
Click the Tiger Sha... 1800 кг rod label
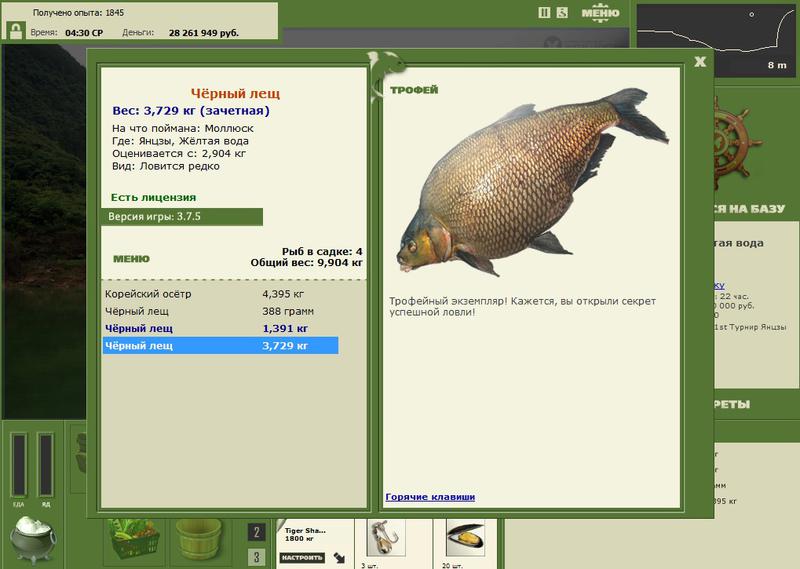click(305, 534)
